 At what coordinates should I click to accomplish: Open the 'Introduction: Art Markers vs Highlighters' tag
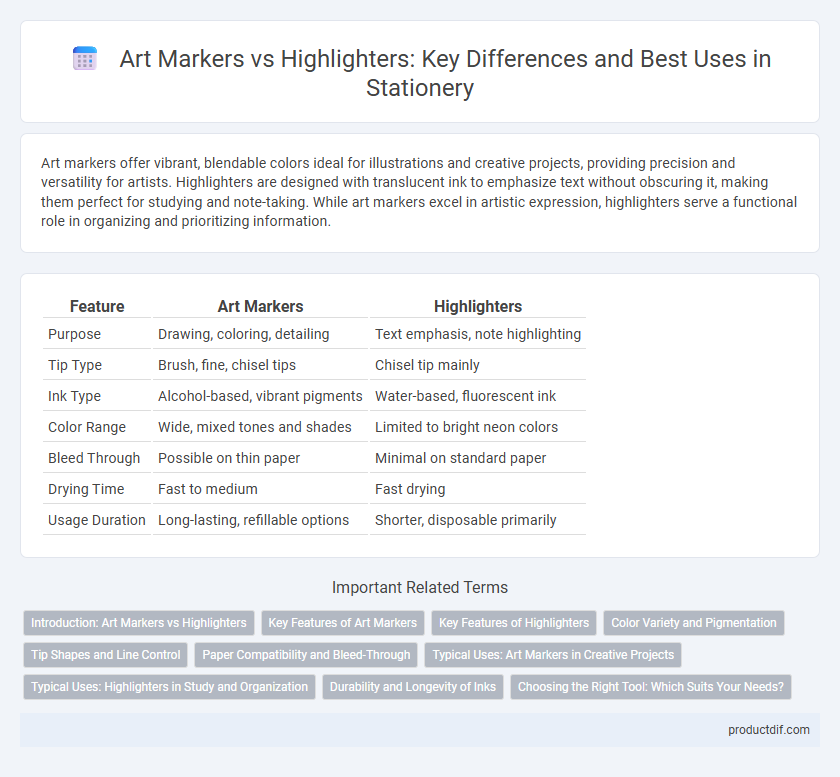click(x=139, y=623)
